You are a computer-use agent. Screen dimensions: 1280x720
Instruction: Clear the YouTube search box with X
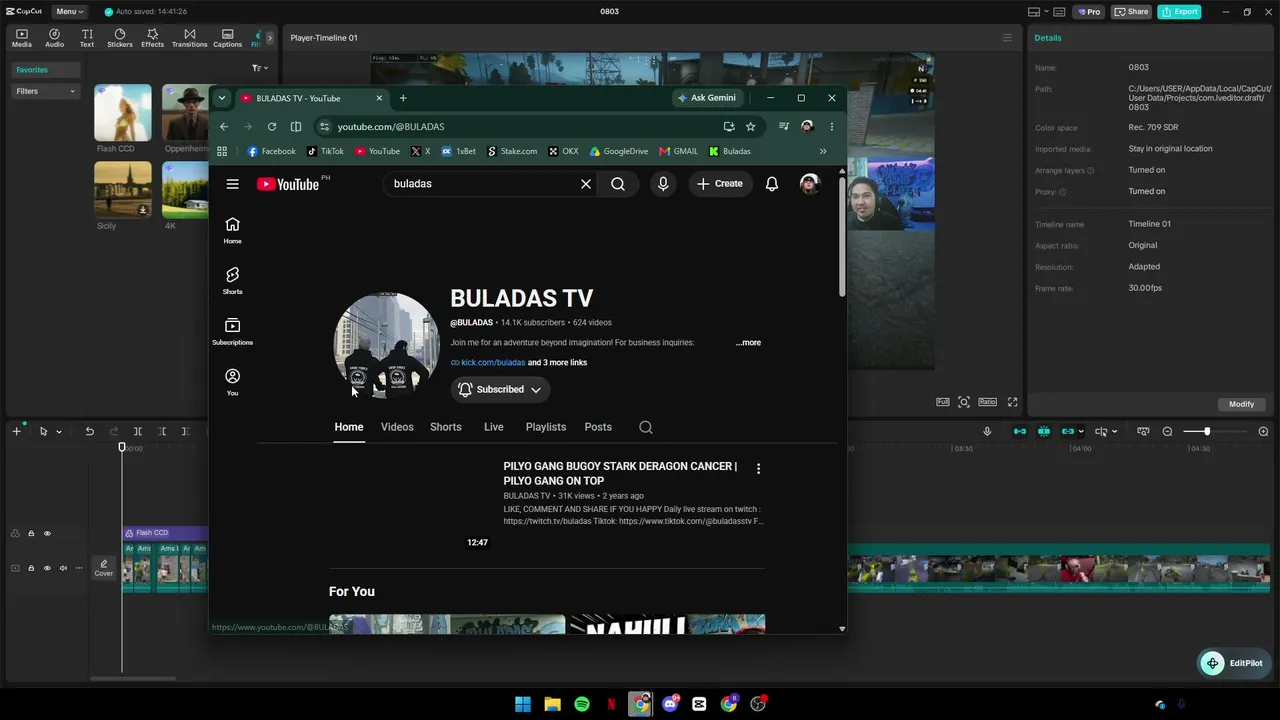[586, 184]
